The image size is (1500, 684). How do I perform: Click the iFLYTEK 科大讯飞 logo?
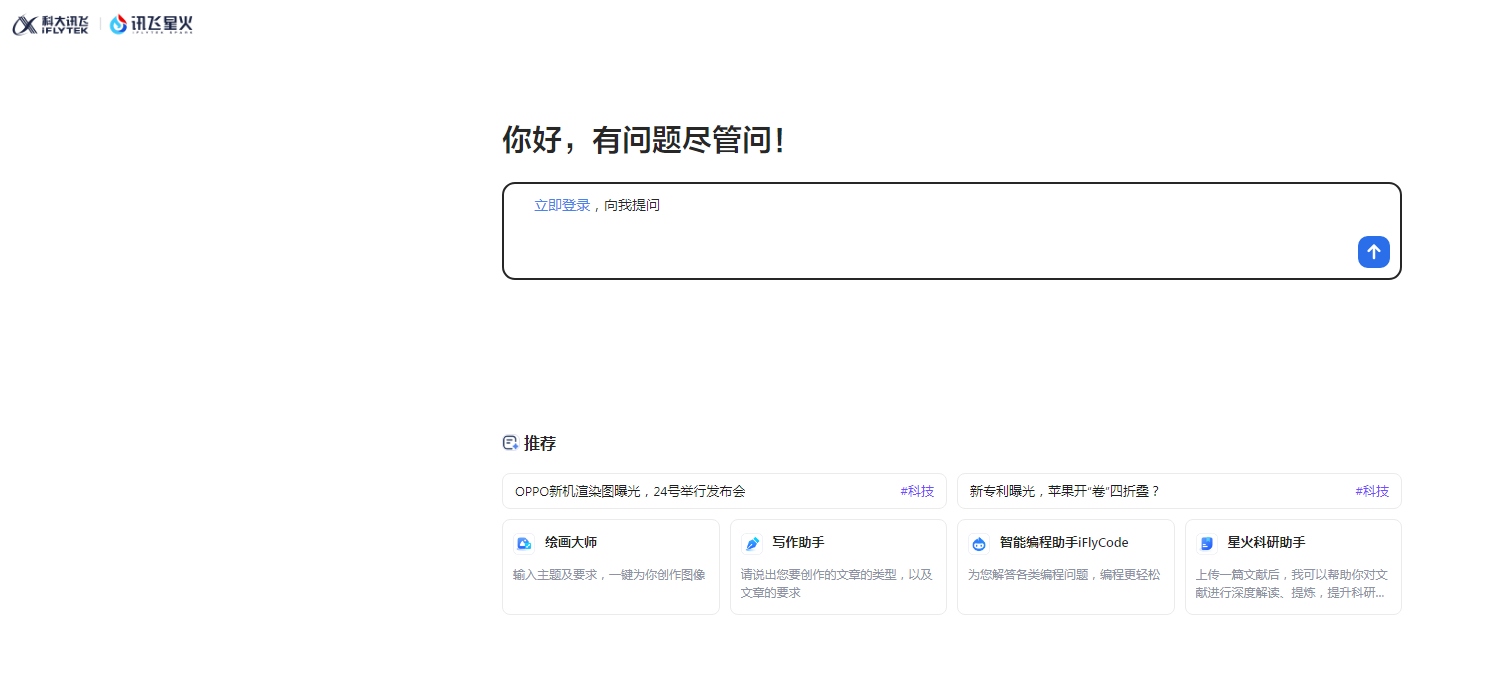click(x=50, y=24)
